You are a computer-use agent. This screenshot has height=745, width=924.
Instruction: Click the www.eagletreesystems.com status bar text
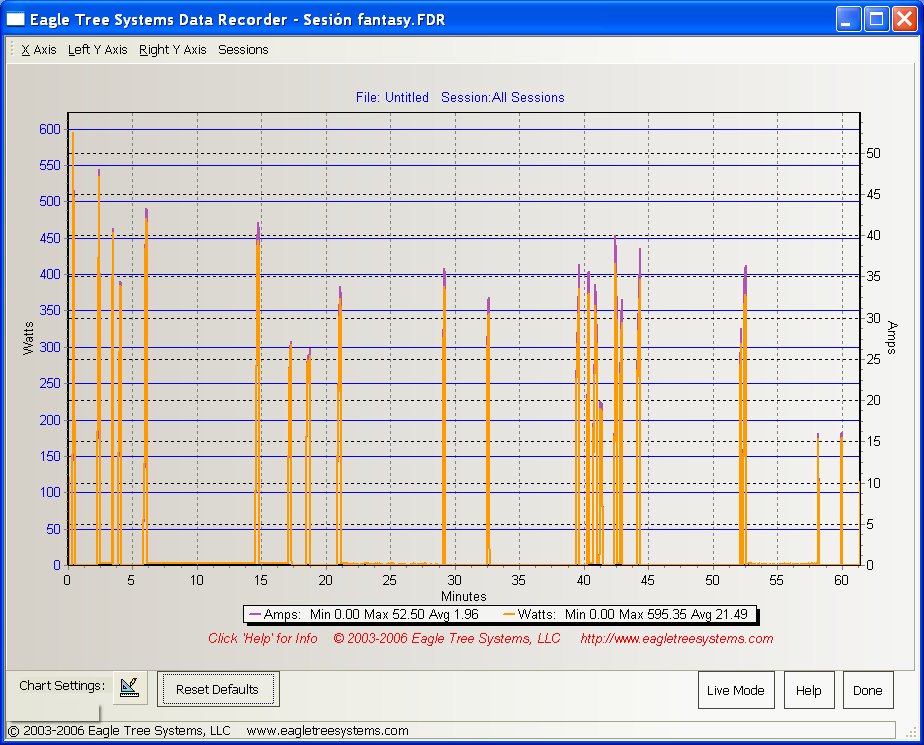coord(328,731)
